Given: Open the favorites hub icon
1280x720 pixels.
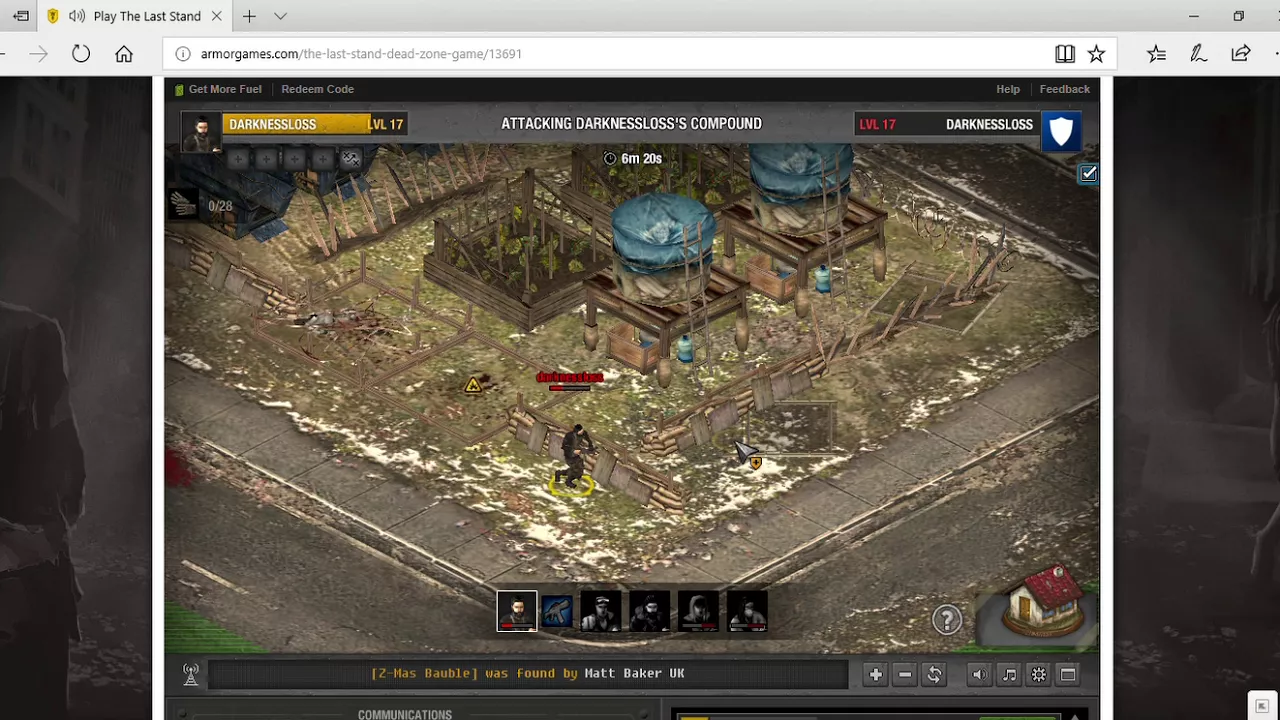Looking at the screenshot, I should [x=1157, y=54].
